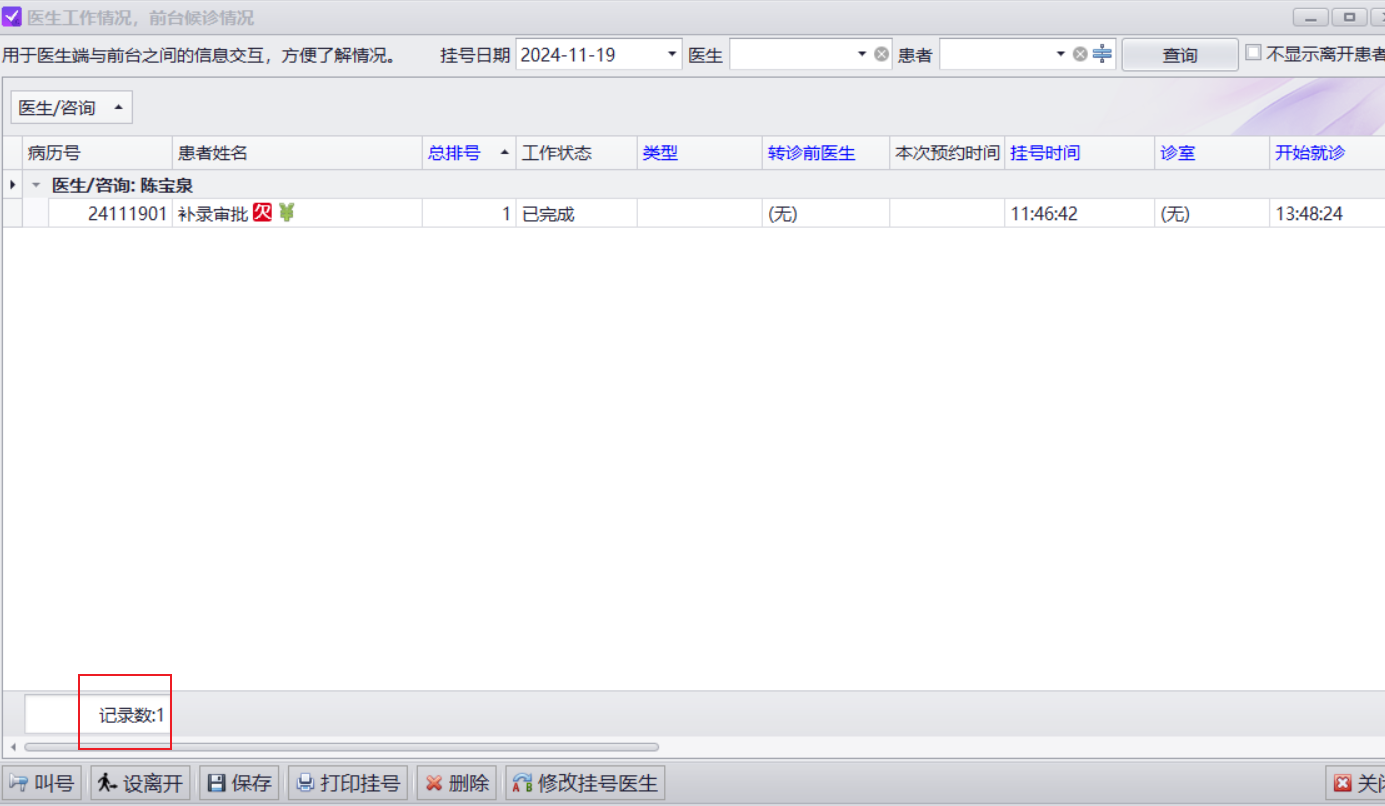
Task: Clear the 患者 filter with its gray X icon
Action: (1080, 54)
